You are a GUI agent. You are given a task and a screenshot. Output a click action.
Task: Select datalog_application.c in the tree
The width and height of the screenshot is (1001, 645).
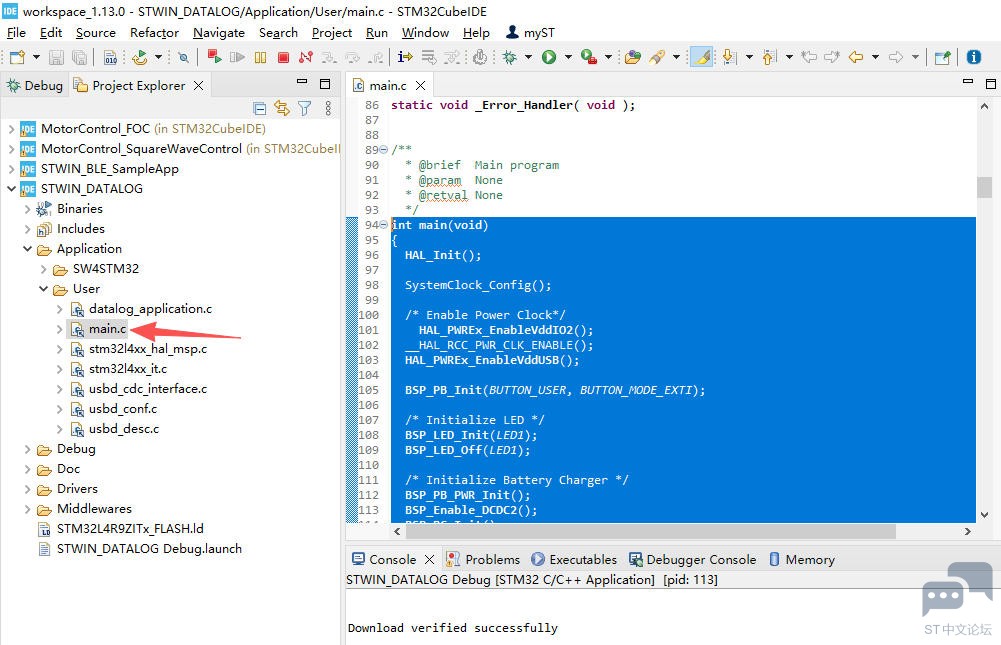pos(150,309)
